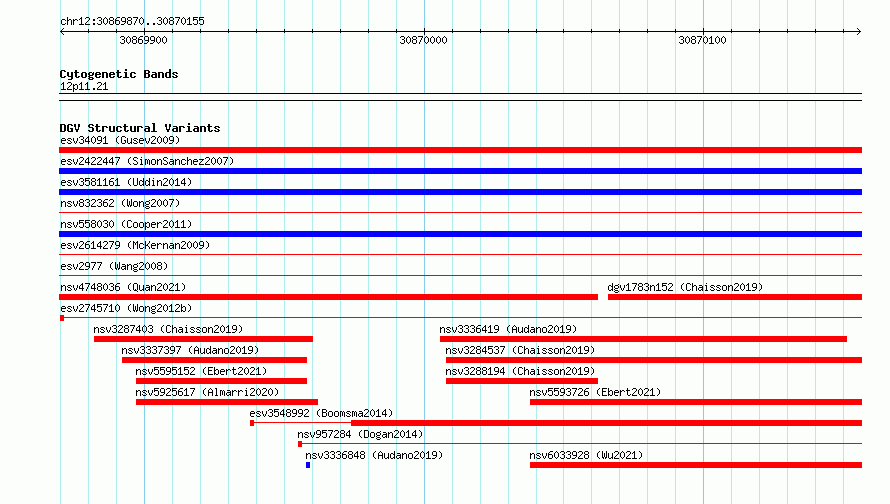The image size is (890, 504).
Task: Select the red esv34091 variant bar
Action: (x=460, y=150)
